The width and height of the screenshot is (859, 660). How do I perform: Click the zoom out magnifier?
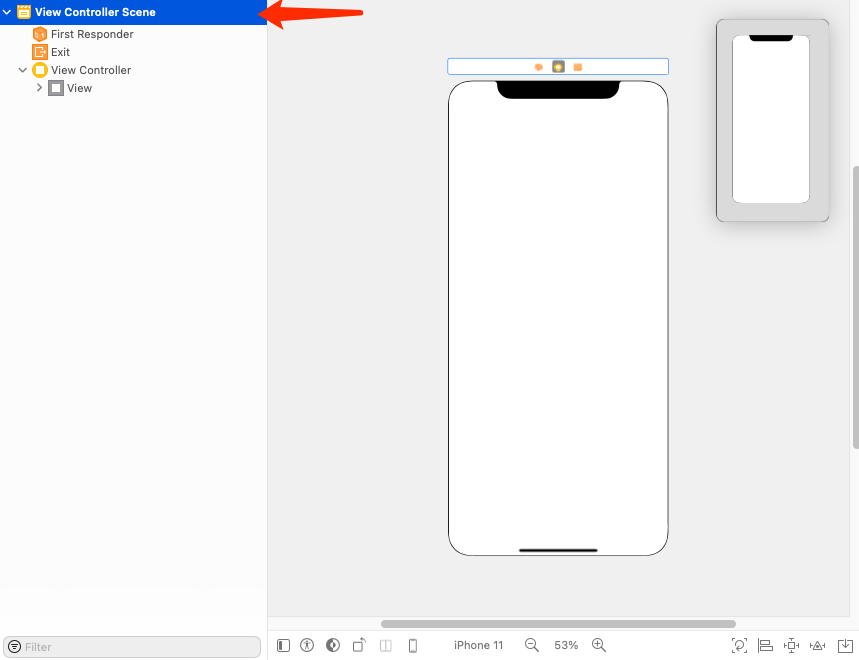coord(532,646)
